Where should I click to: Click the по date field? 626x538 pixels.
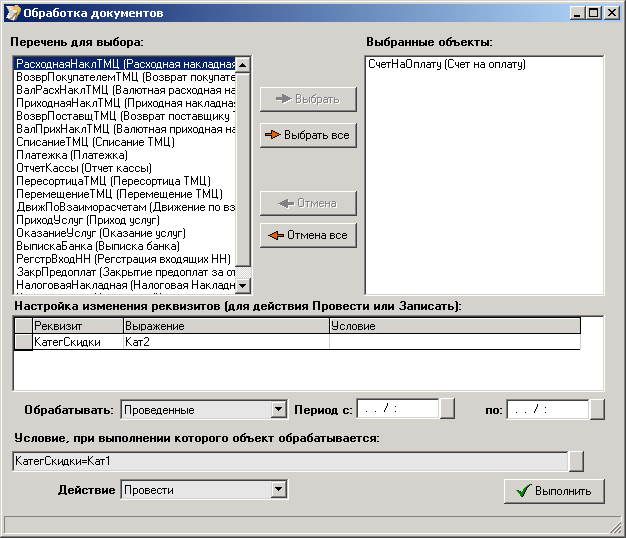[547, 409]
